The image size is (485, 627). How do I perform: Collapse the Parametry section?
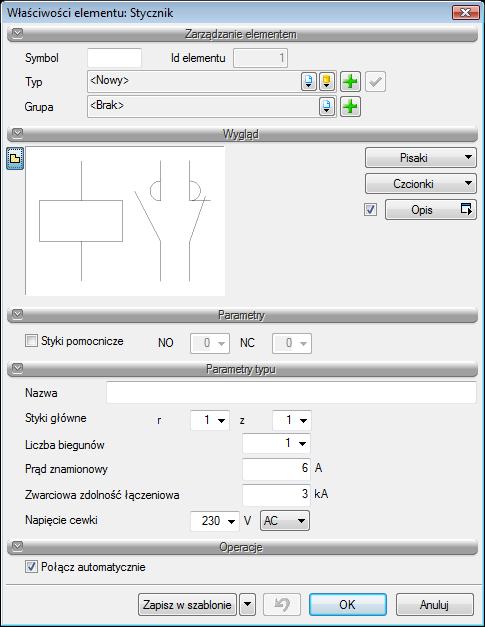coord(17,314)
